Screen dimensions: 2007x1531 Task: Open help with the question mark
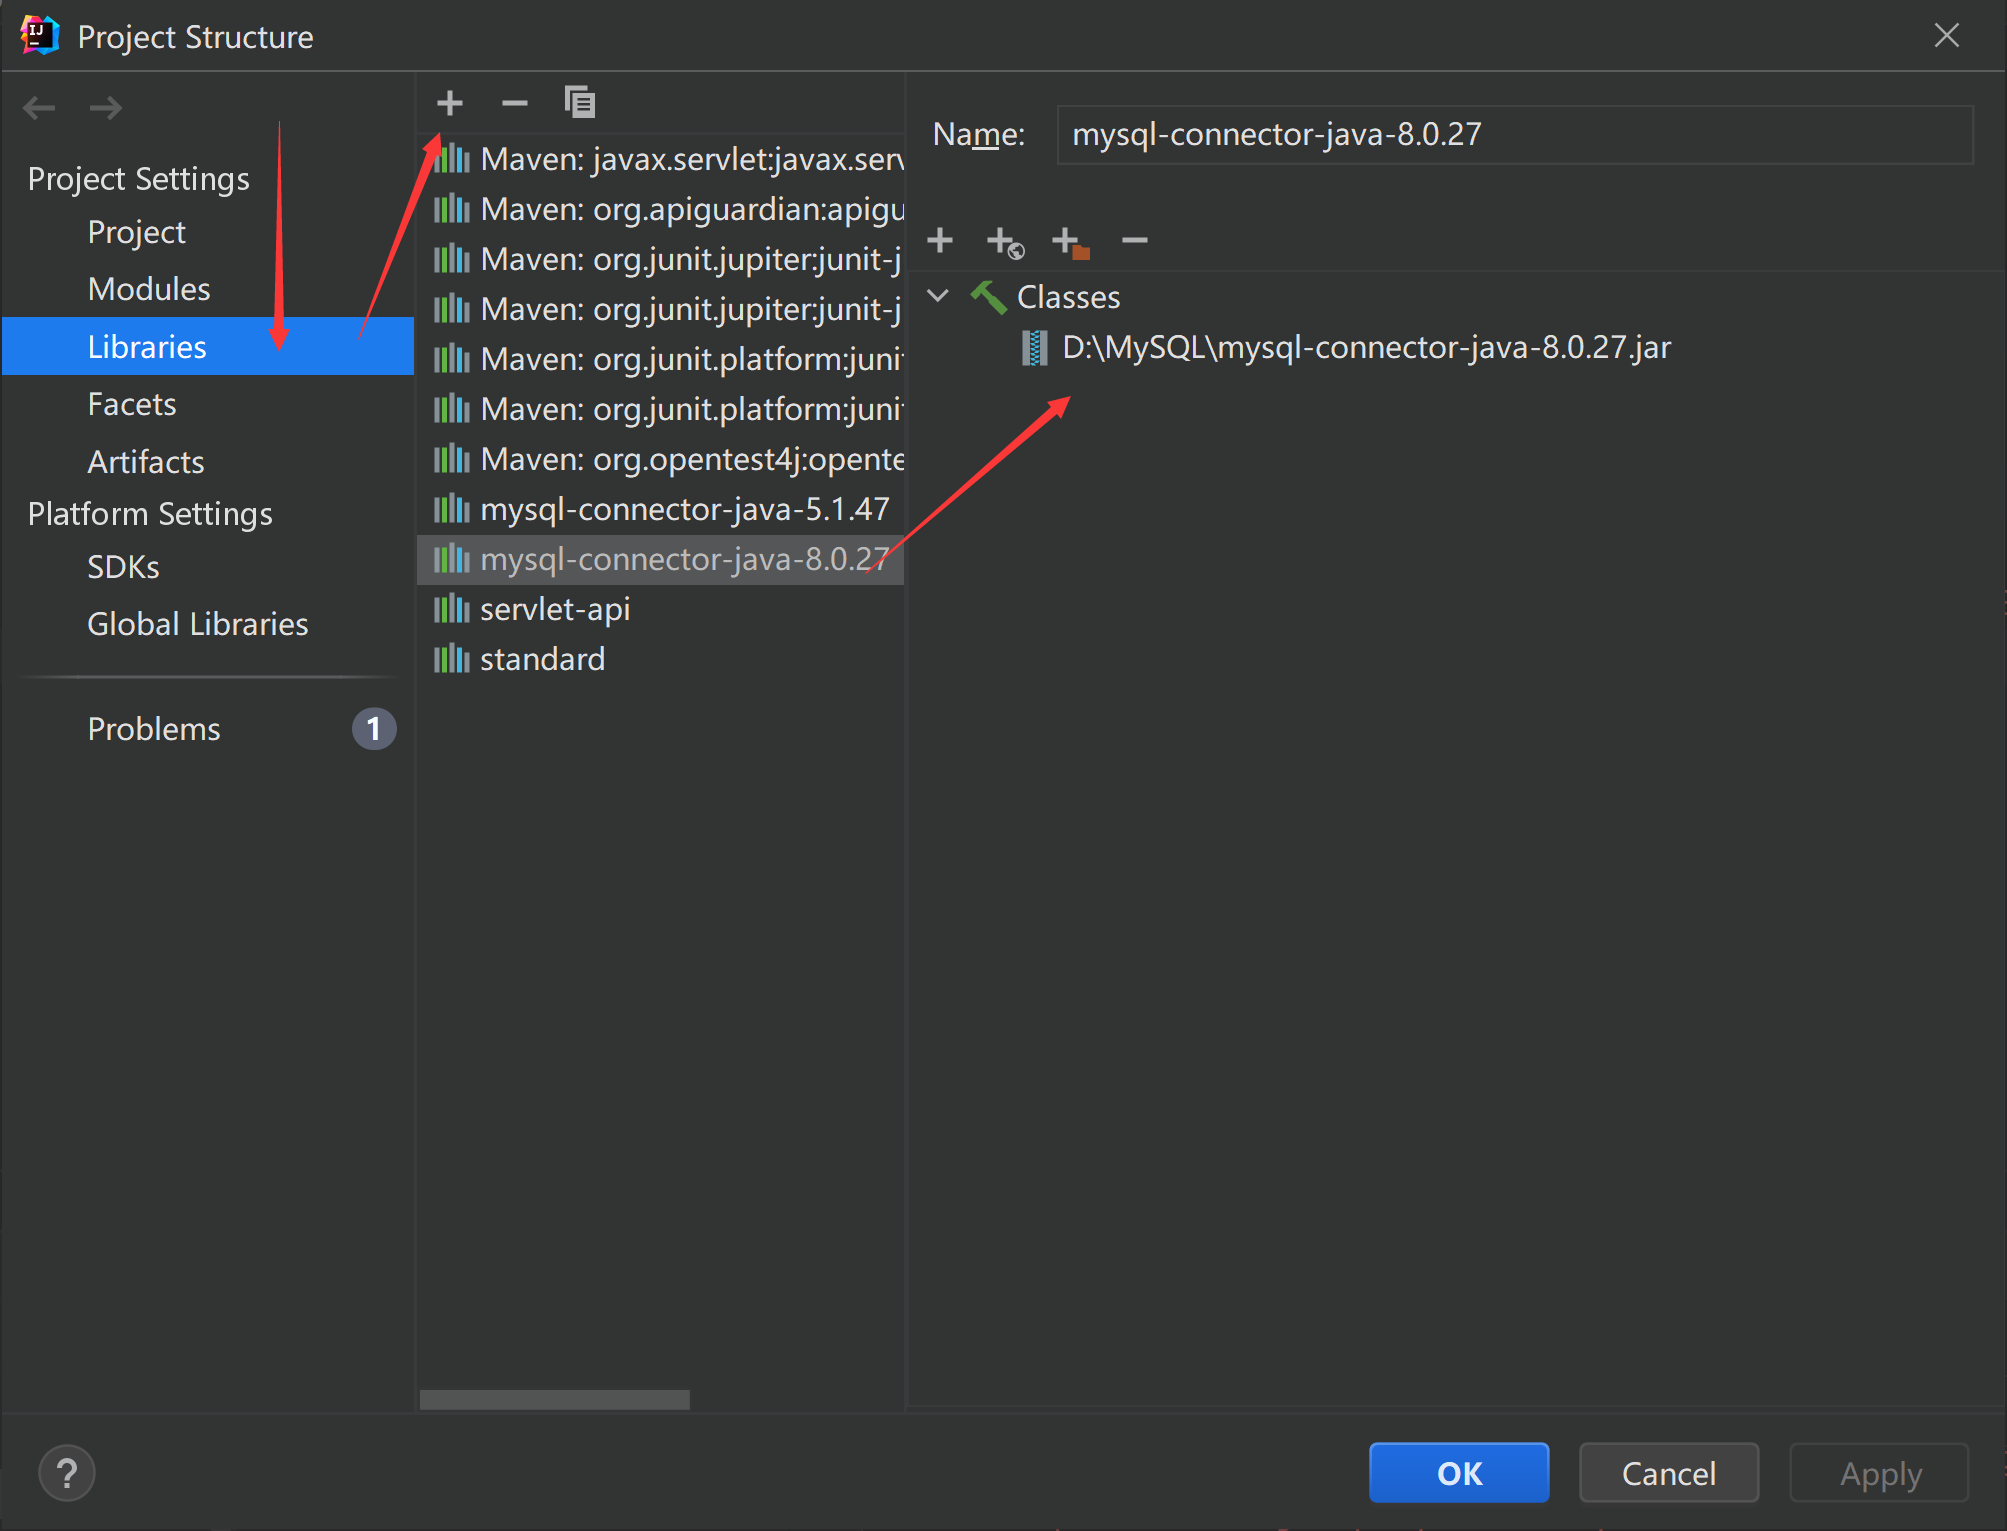point(67,1473)
